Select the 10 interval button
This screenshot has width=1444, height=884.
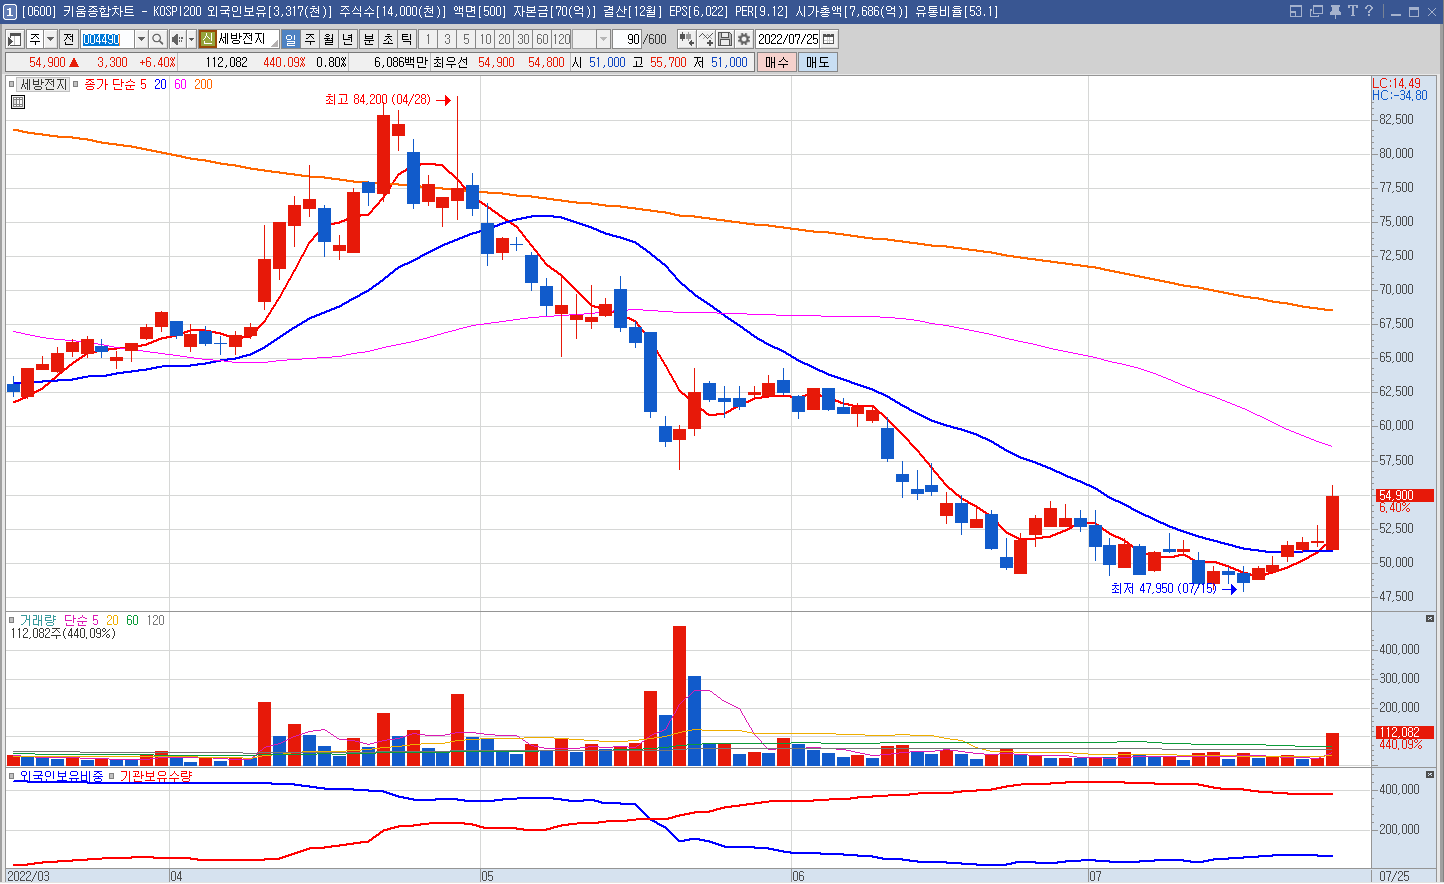(485, 39)
